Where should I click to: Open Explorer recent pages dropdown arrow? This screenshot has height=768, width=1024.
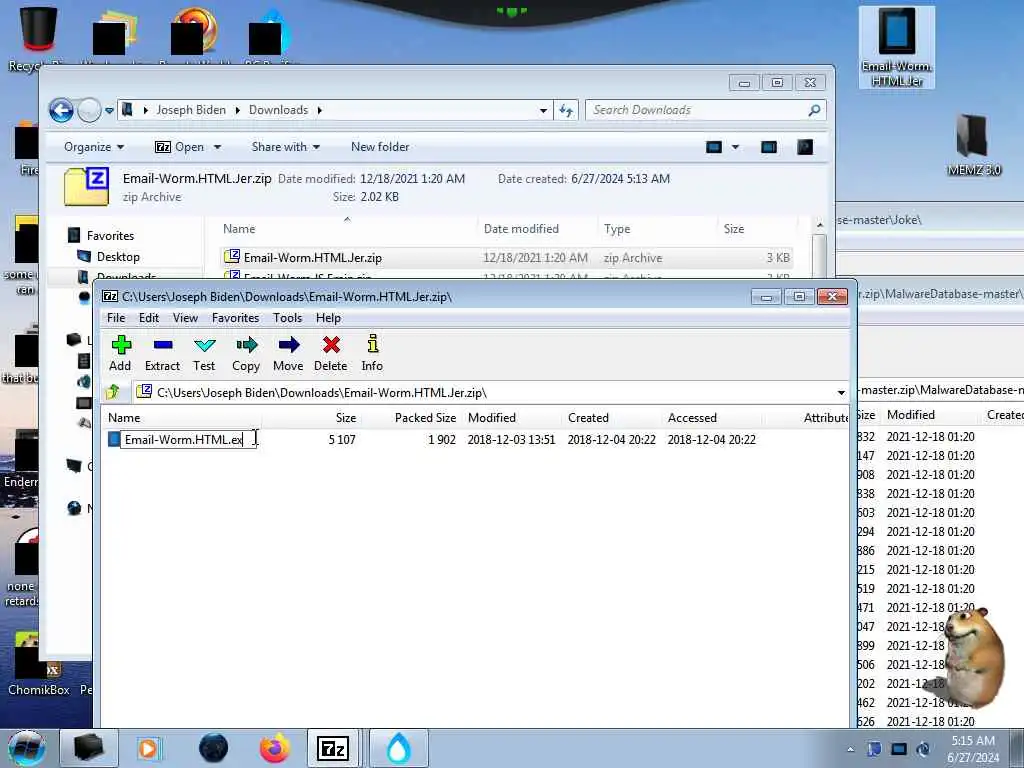[x=109, y=110]
